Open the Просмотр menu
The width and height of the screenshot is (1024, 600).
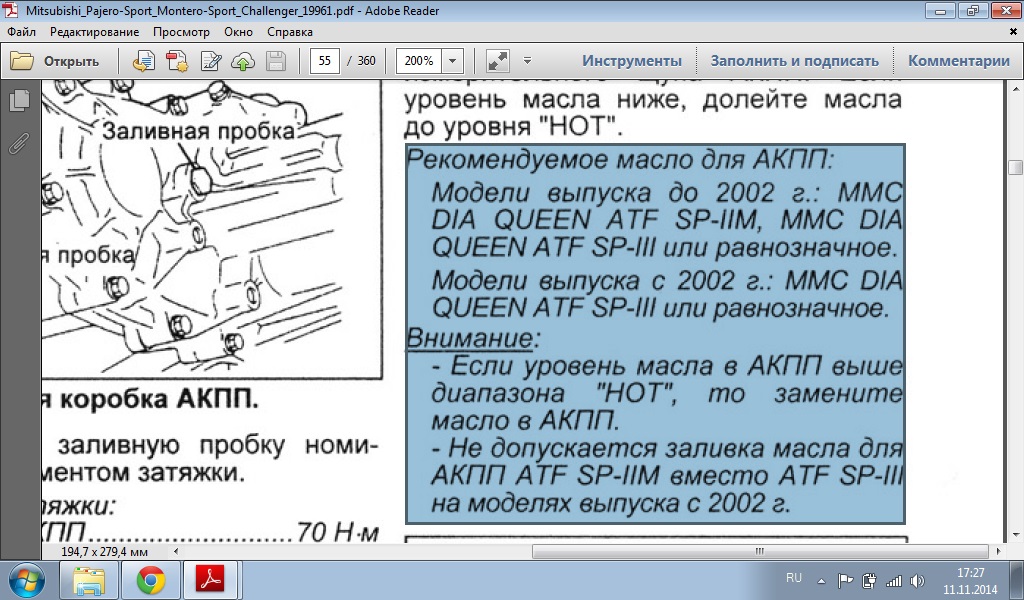(x=181, y=31)
